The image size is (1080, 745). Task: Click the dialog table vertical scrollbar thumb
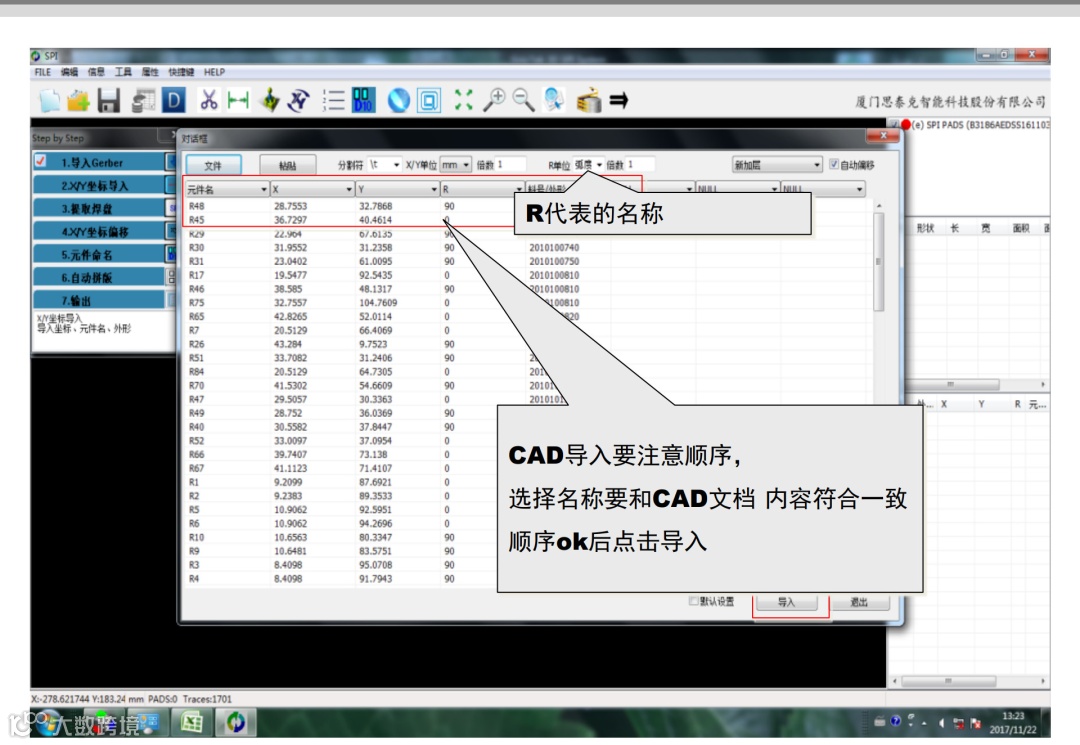coord(878,262)
